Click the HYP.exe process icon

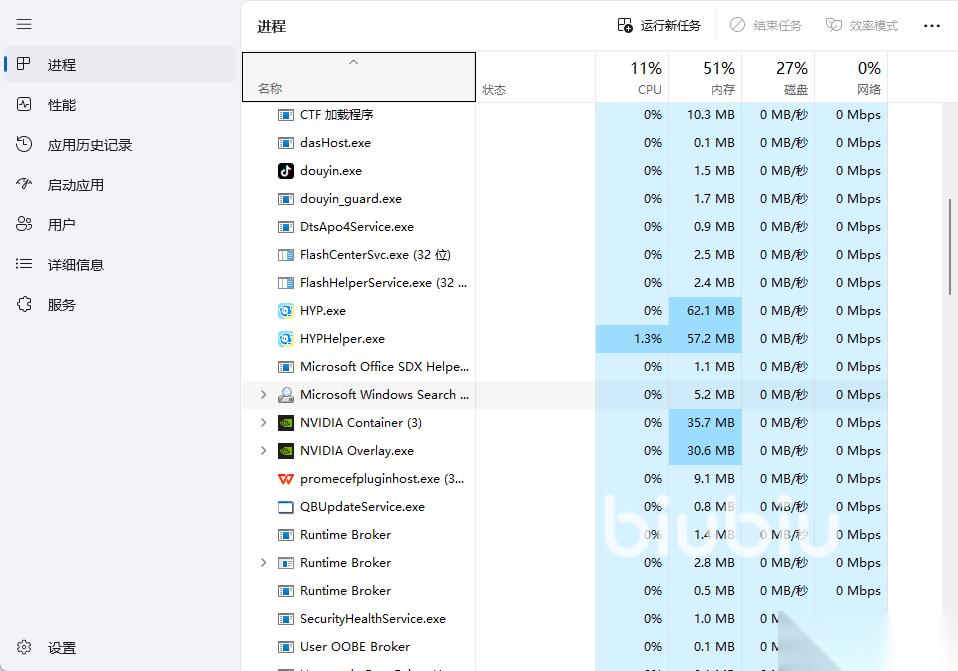click(286, 311)
